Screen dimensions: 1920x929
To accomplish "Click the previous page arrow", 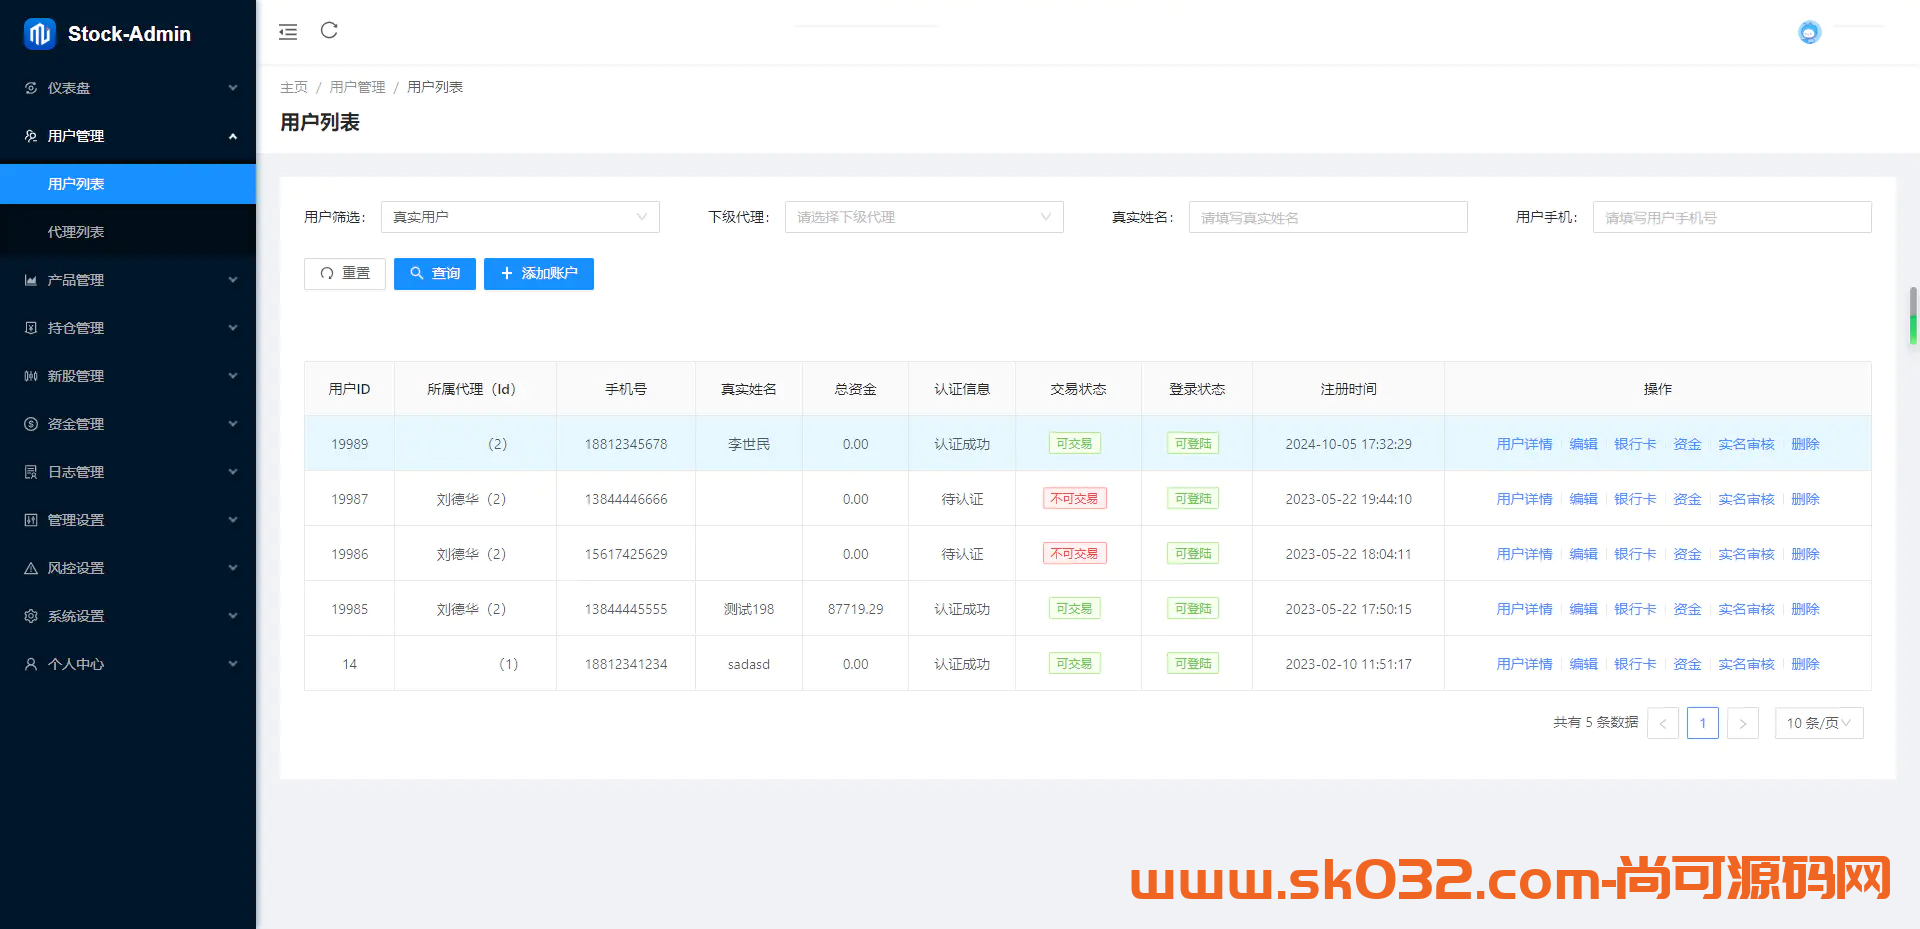I will tap(1662, 723).
